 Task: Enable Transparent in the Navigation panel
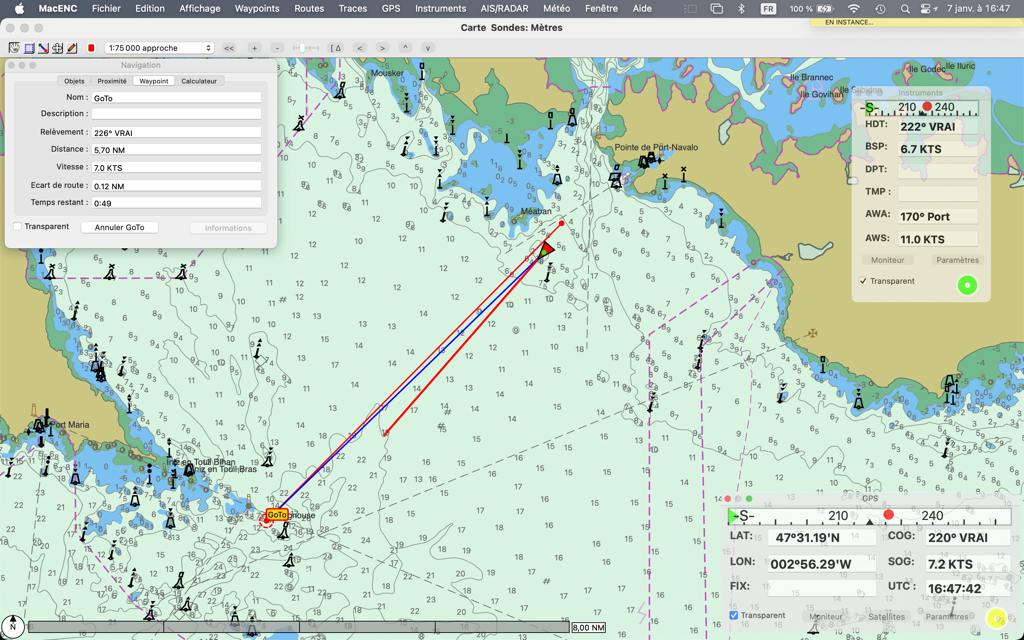pyautogui.click(x=18, y=227)
